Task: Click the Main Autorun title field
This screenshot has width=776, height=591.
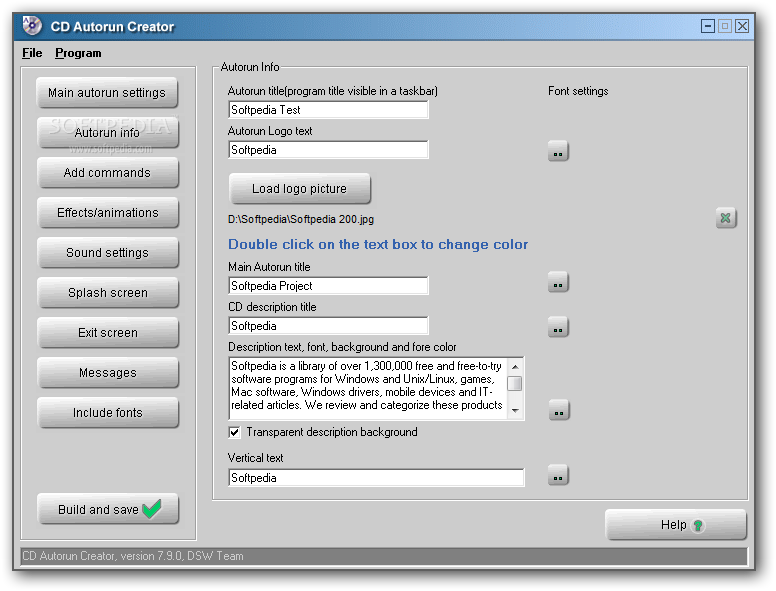Action: pos(328,286)
